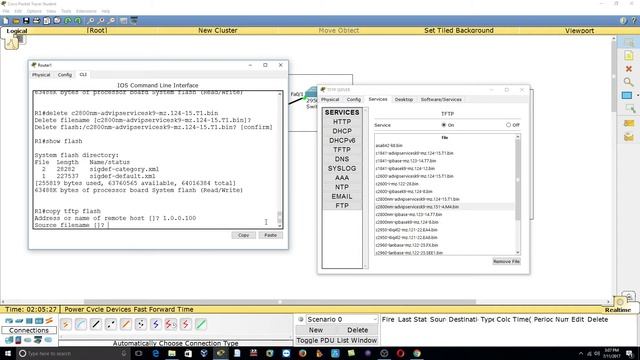Select DHCPv6 in the services list
640x360 pixels.
click(x=342, y=140)
